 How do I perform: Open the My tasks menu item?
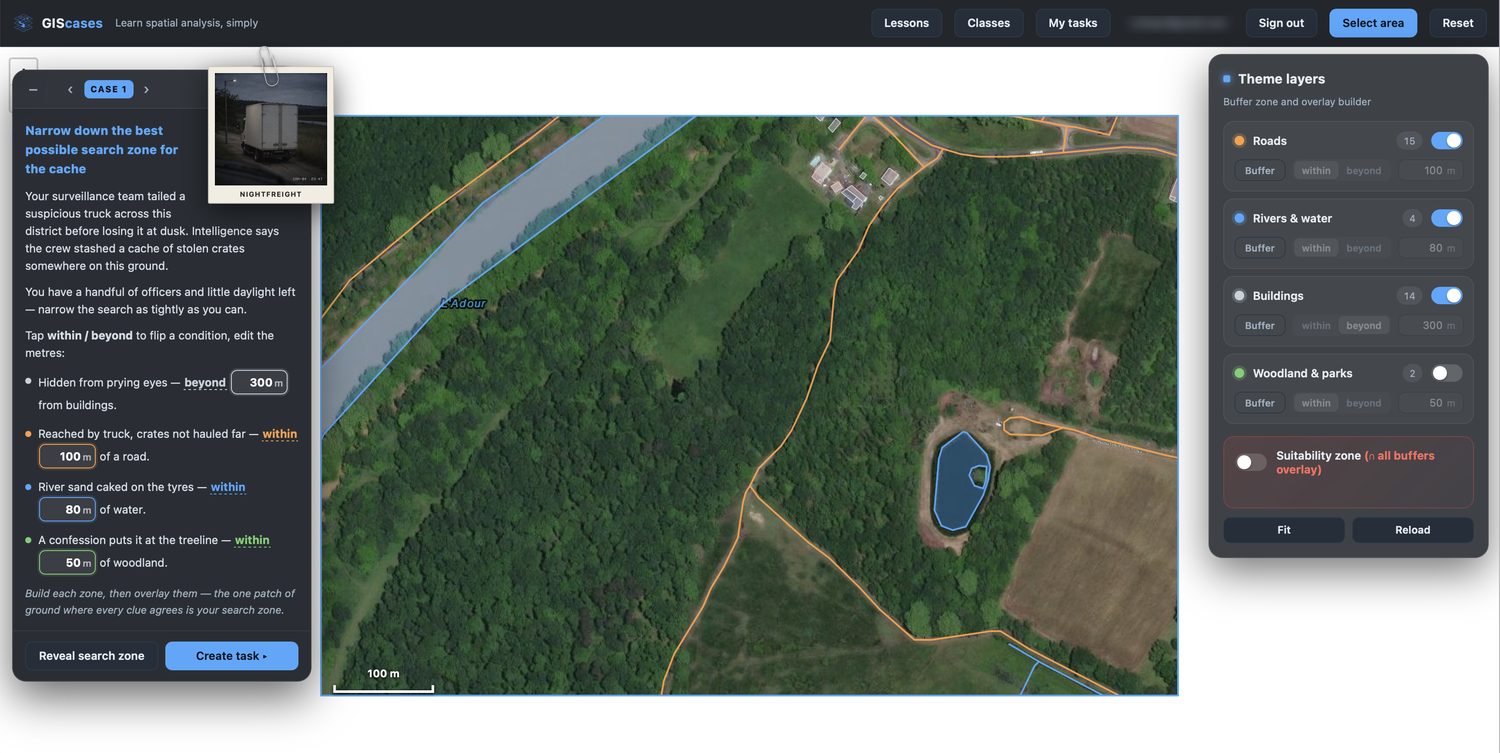(1073, 23)
